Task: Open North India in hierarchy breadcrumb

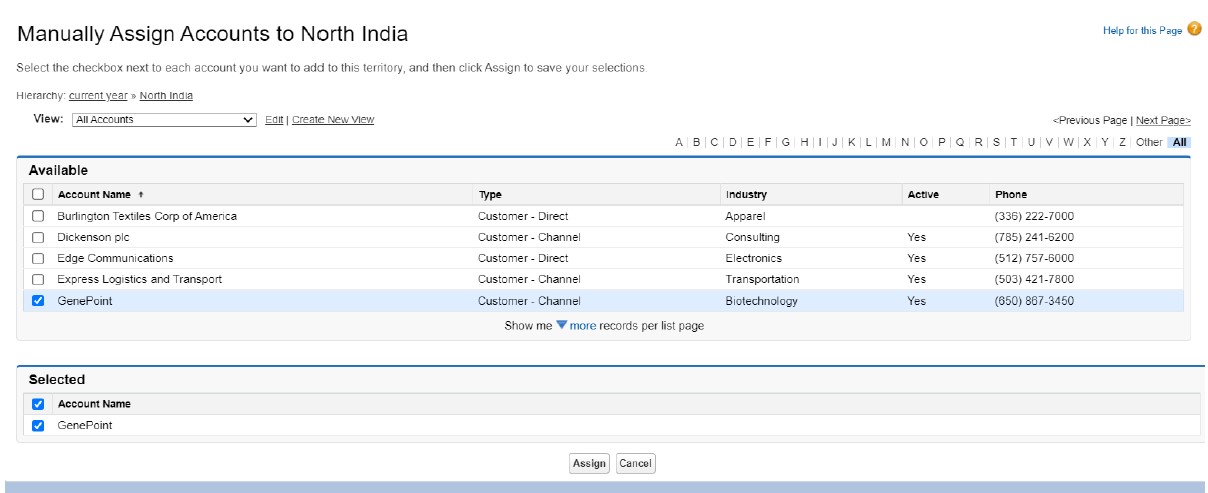Action: tap(166, 96)
